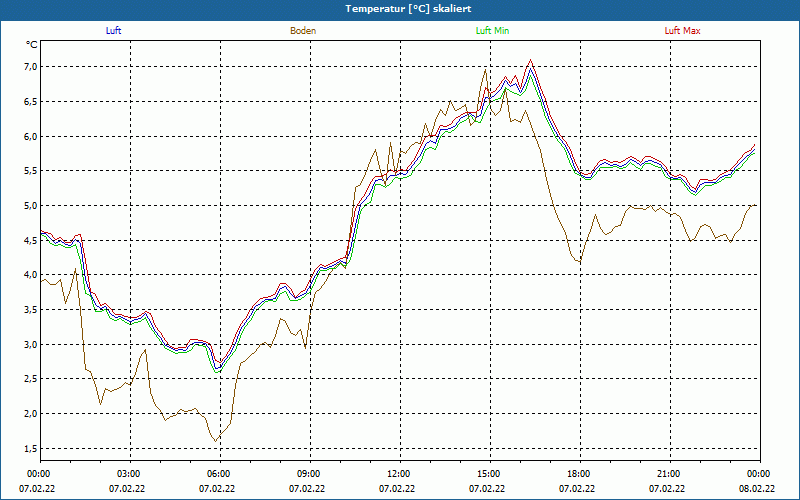Select the '06:00' time axis label

pos(220,474)
